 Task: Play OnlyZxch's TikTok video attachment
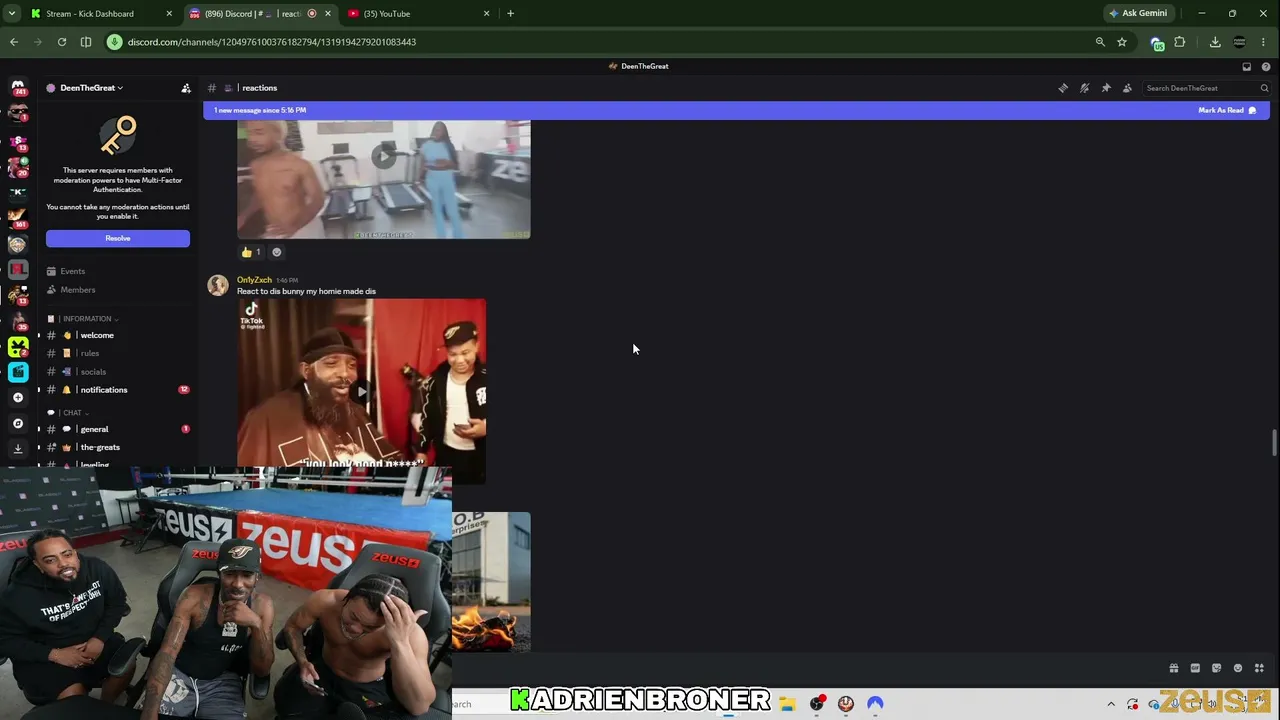[x=362, y=391]
